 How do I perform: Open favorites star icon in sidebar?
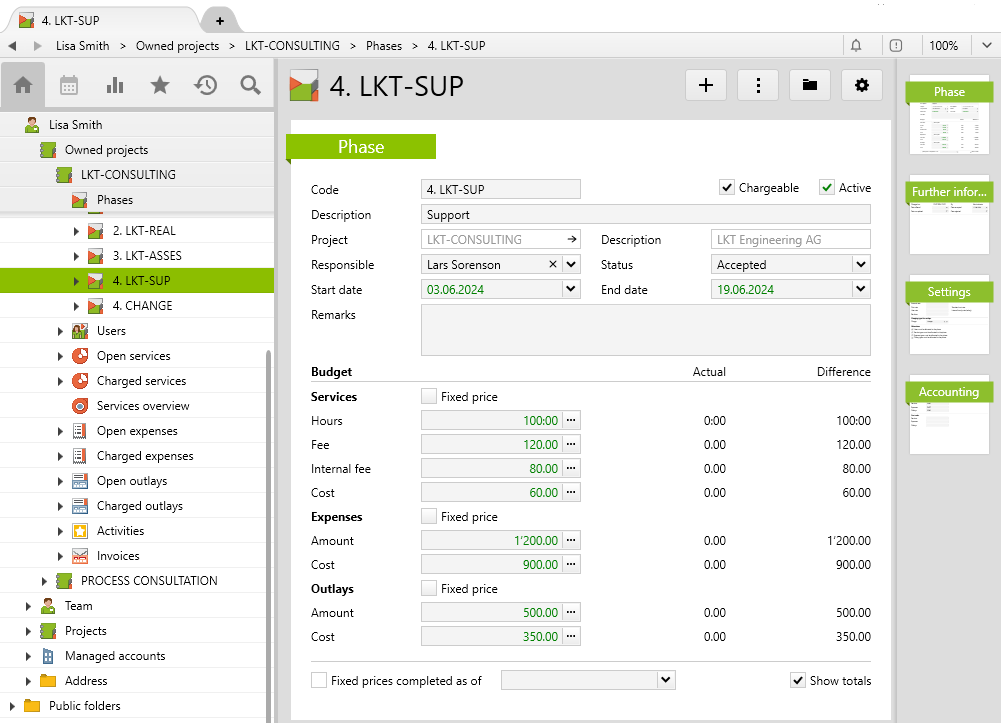[160, 86]
